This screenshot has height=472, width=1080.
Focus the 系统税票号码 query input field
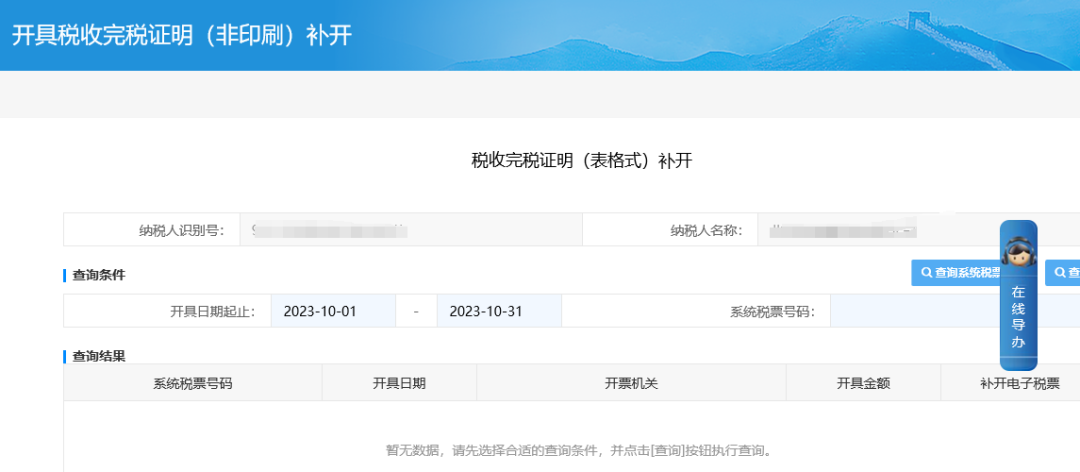pyautogui.click(x=955, y=311)
